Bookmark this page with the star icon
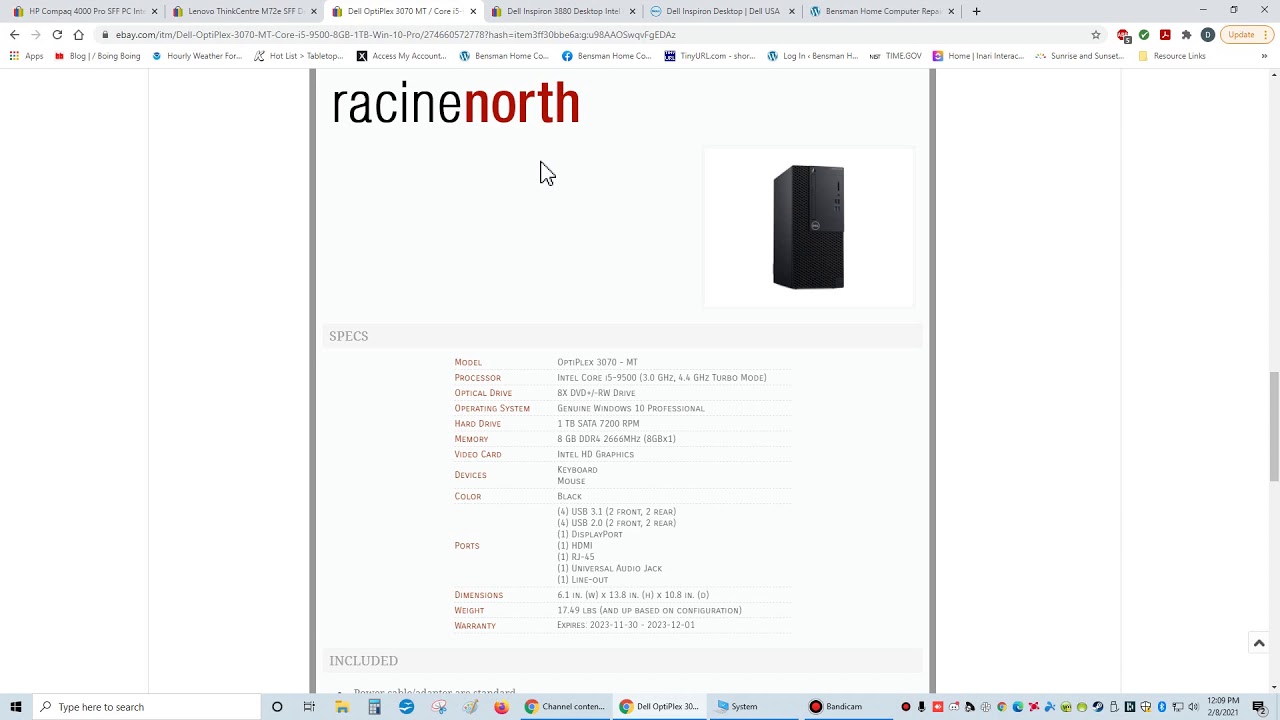The width and height of the screenshot is (1280, 720). click(x=1096, y=35)
